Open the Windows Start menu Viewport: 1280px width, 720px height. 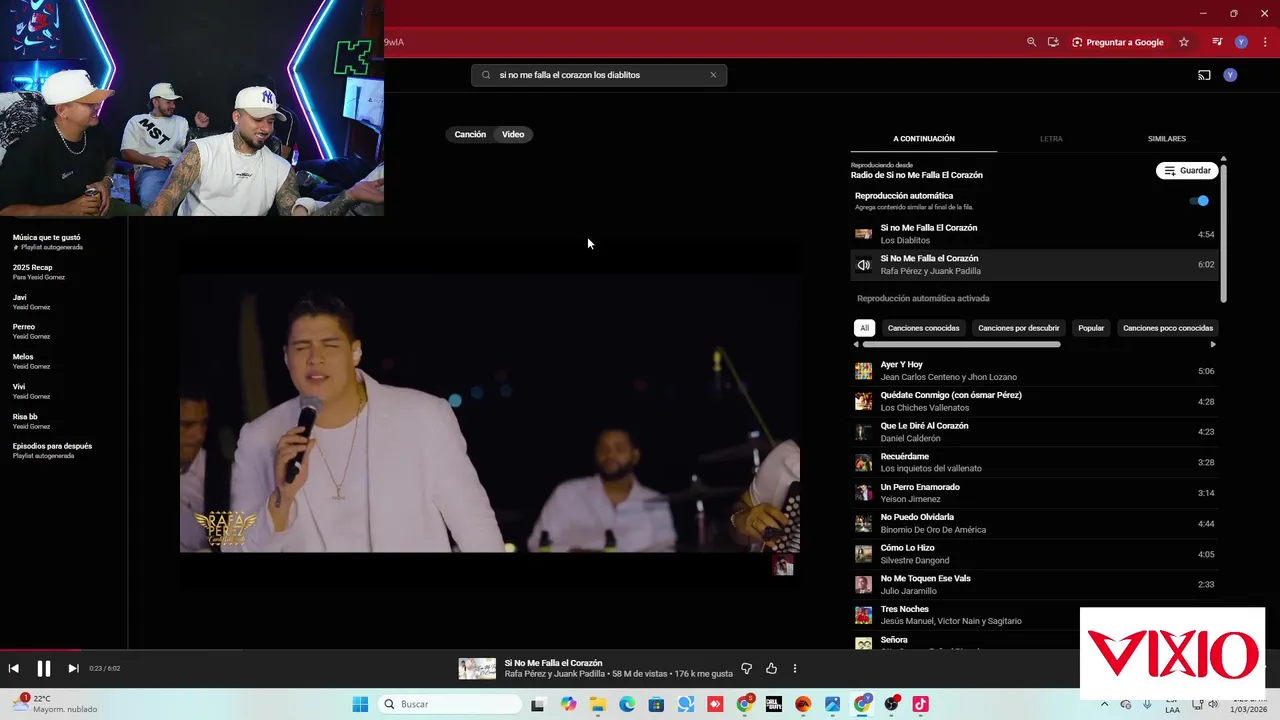(360, 704)
